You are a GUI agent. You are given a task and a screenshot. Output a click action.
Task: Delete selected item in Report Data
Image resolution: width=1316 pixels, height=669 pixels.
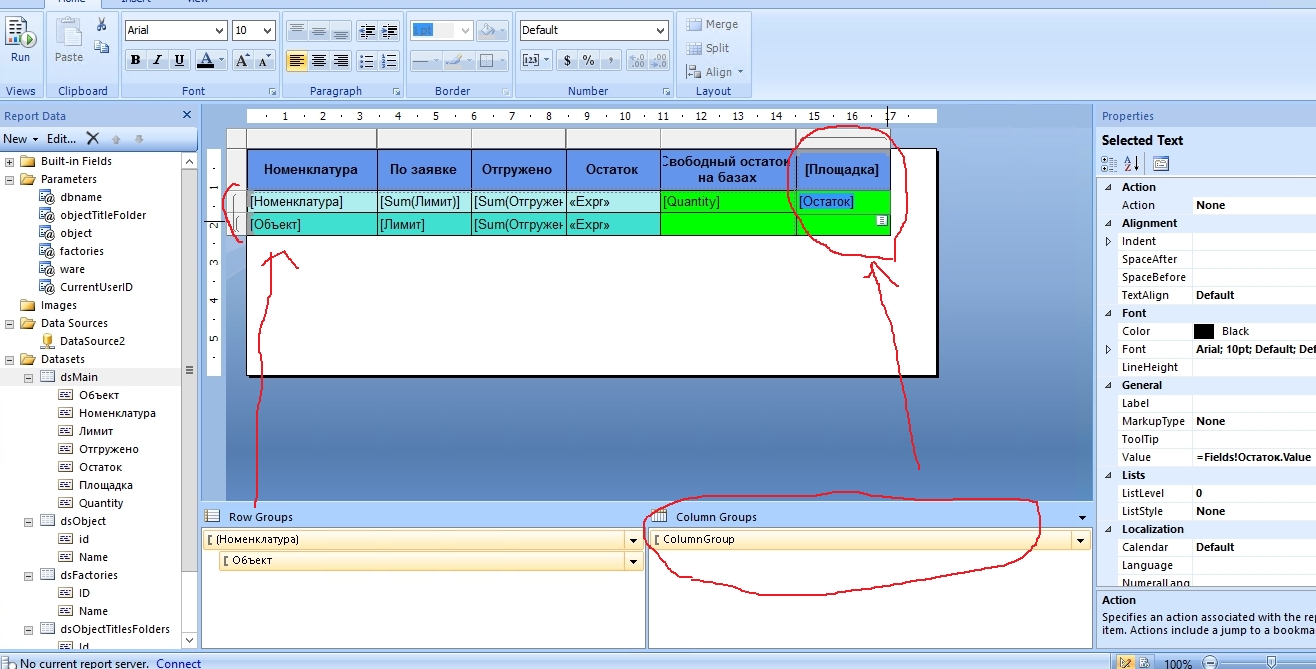click(x=93, y=139)
